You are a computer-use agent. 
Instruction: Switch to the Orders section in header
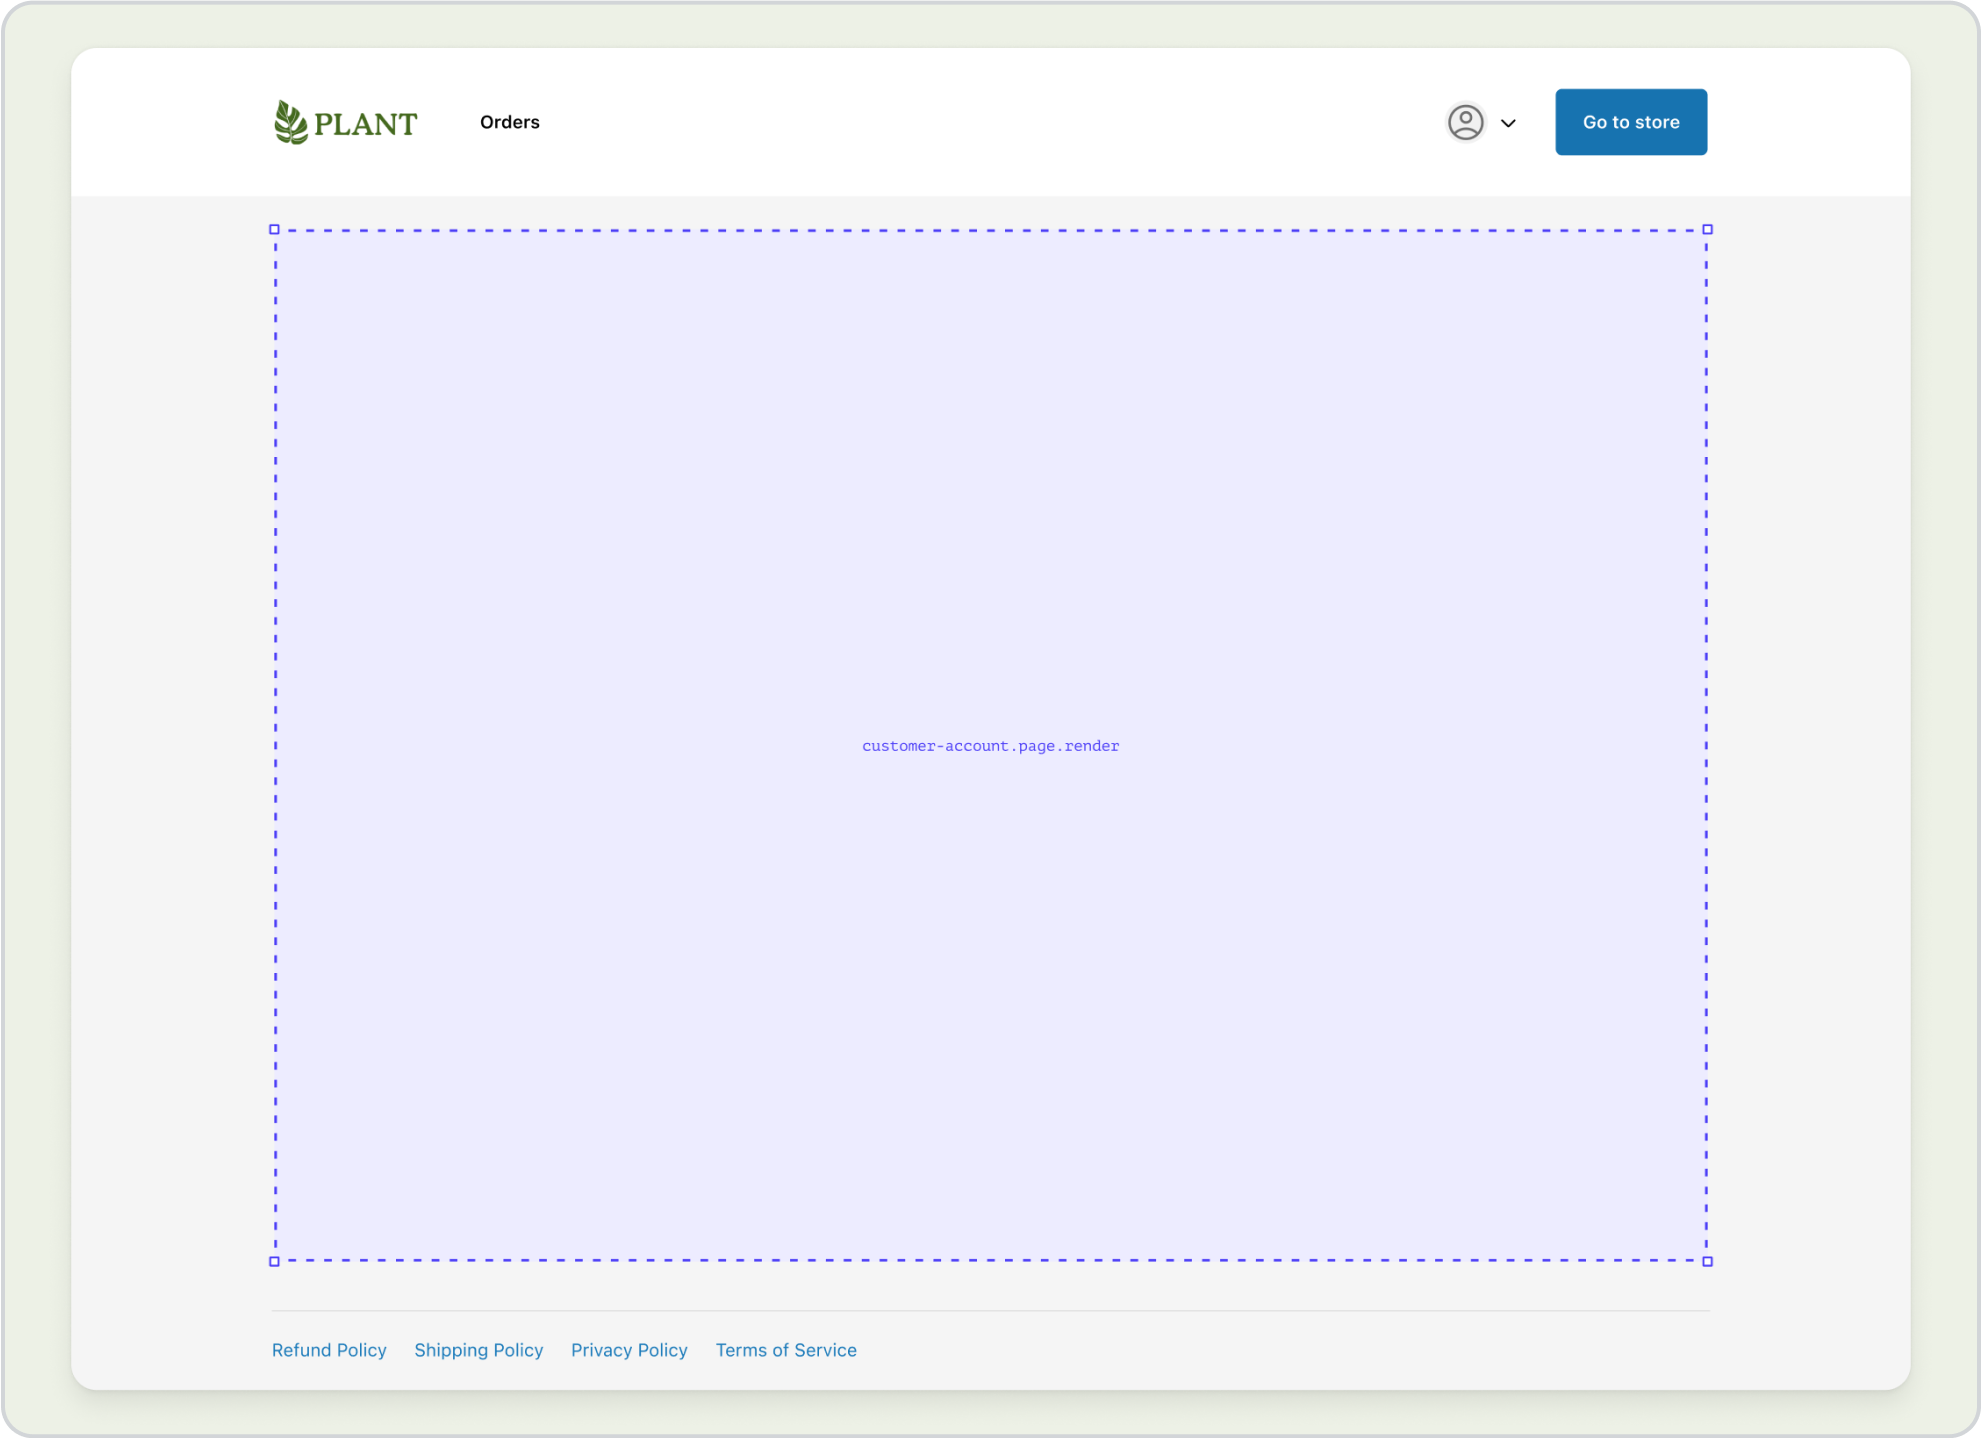click(x=510, y=121)
